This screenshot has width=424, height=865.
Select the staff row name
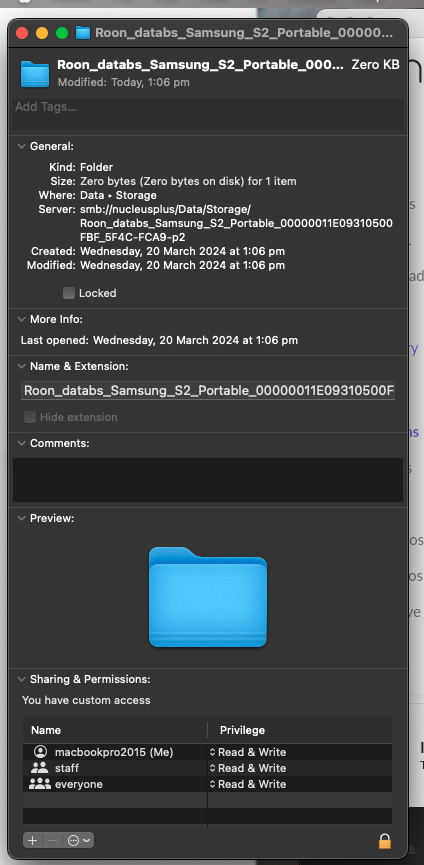click(x=67, y=768)
